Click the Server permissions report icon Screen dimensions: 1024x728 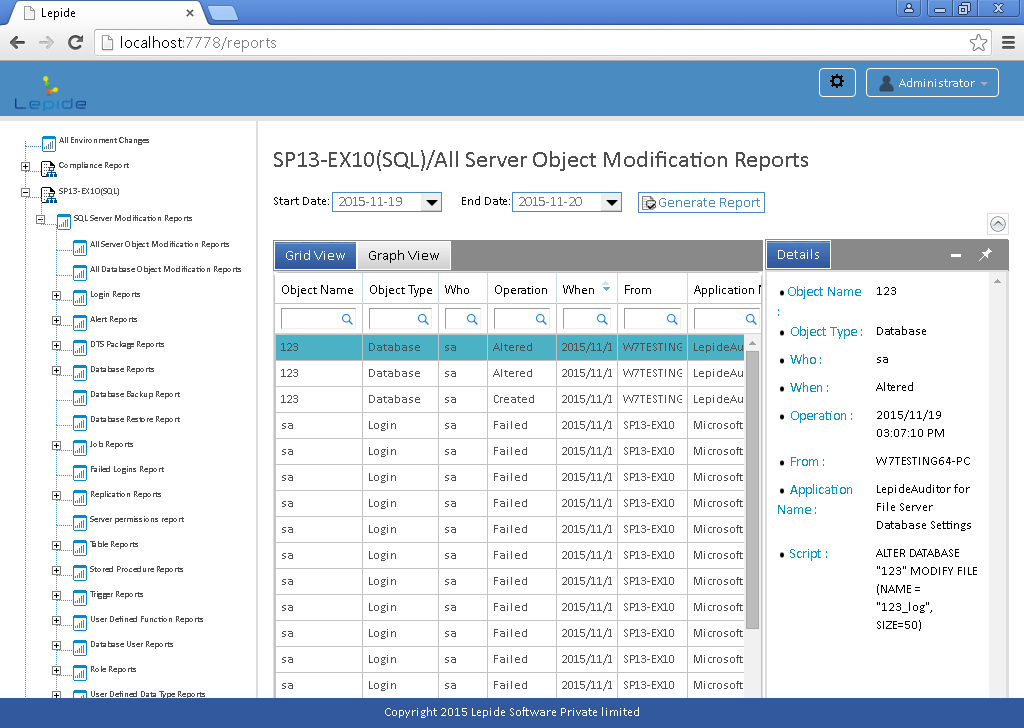tap(80, 522)
